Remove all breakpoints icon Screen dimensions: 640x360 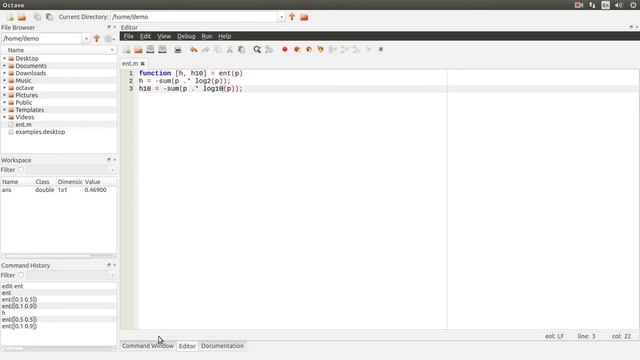pos(320,49)
